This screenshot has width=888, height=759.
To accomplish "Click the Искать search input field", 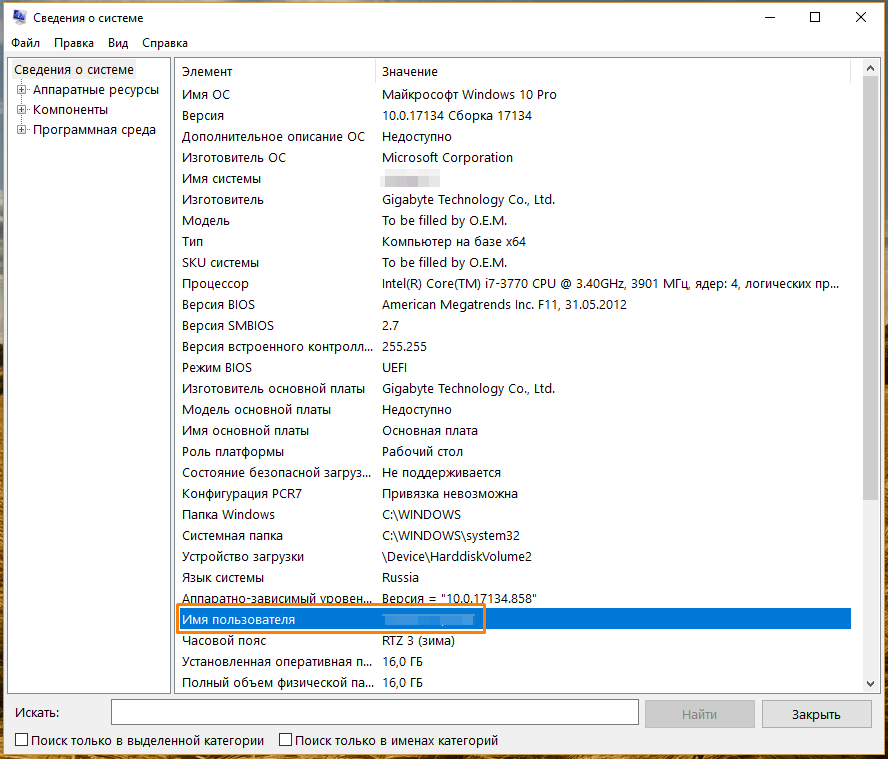I will [x=375, y=713].
